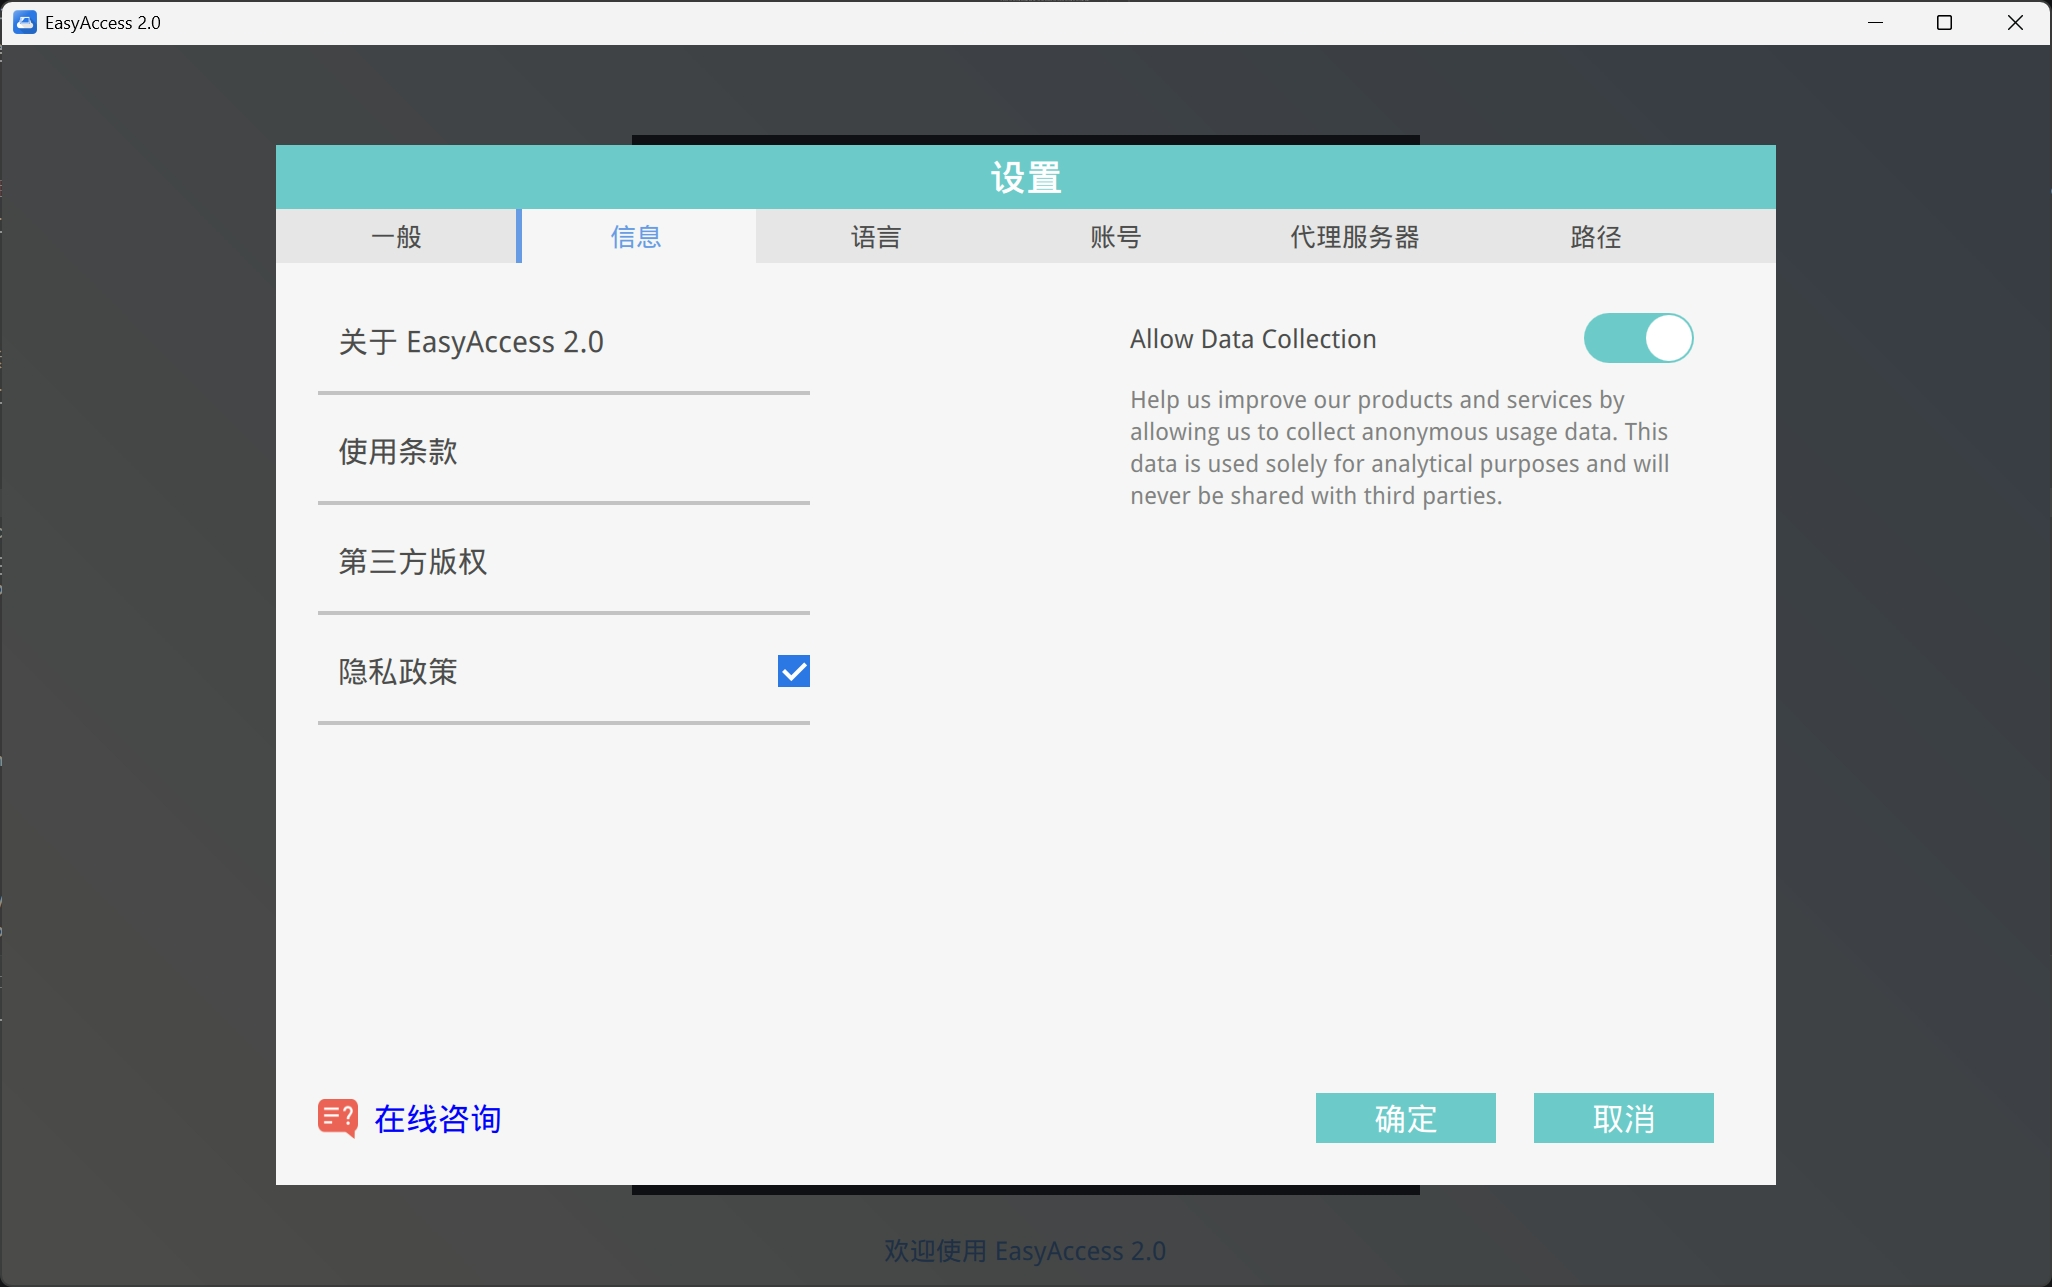Open the 第三方版权 entry
The image size is (2052, 1287).
(564, 562)
